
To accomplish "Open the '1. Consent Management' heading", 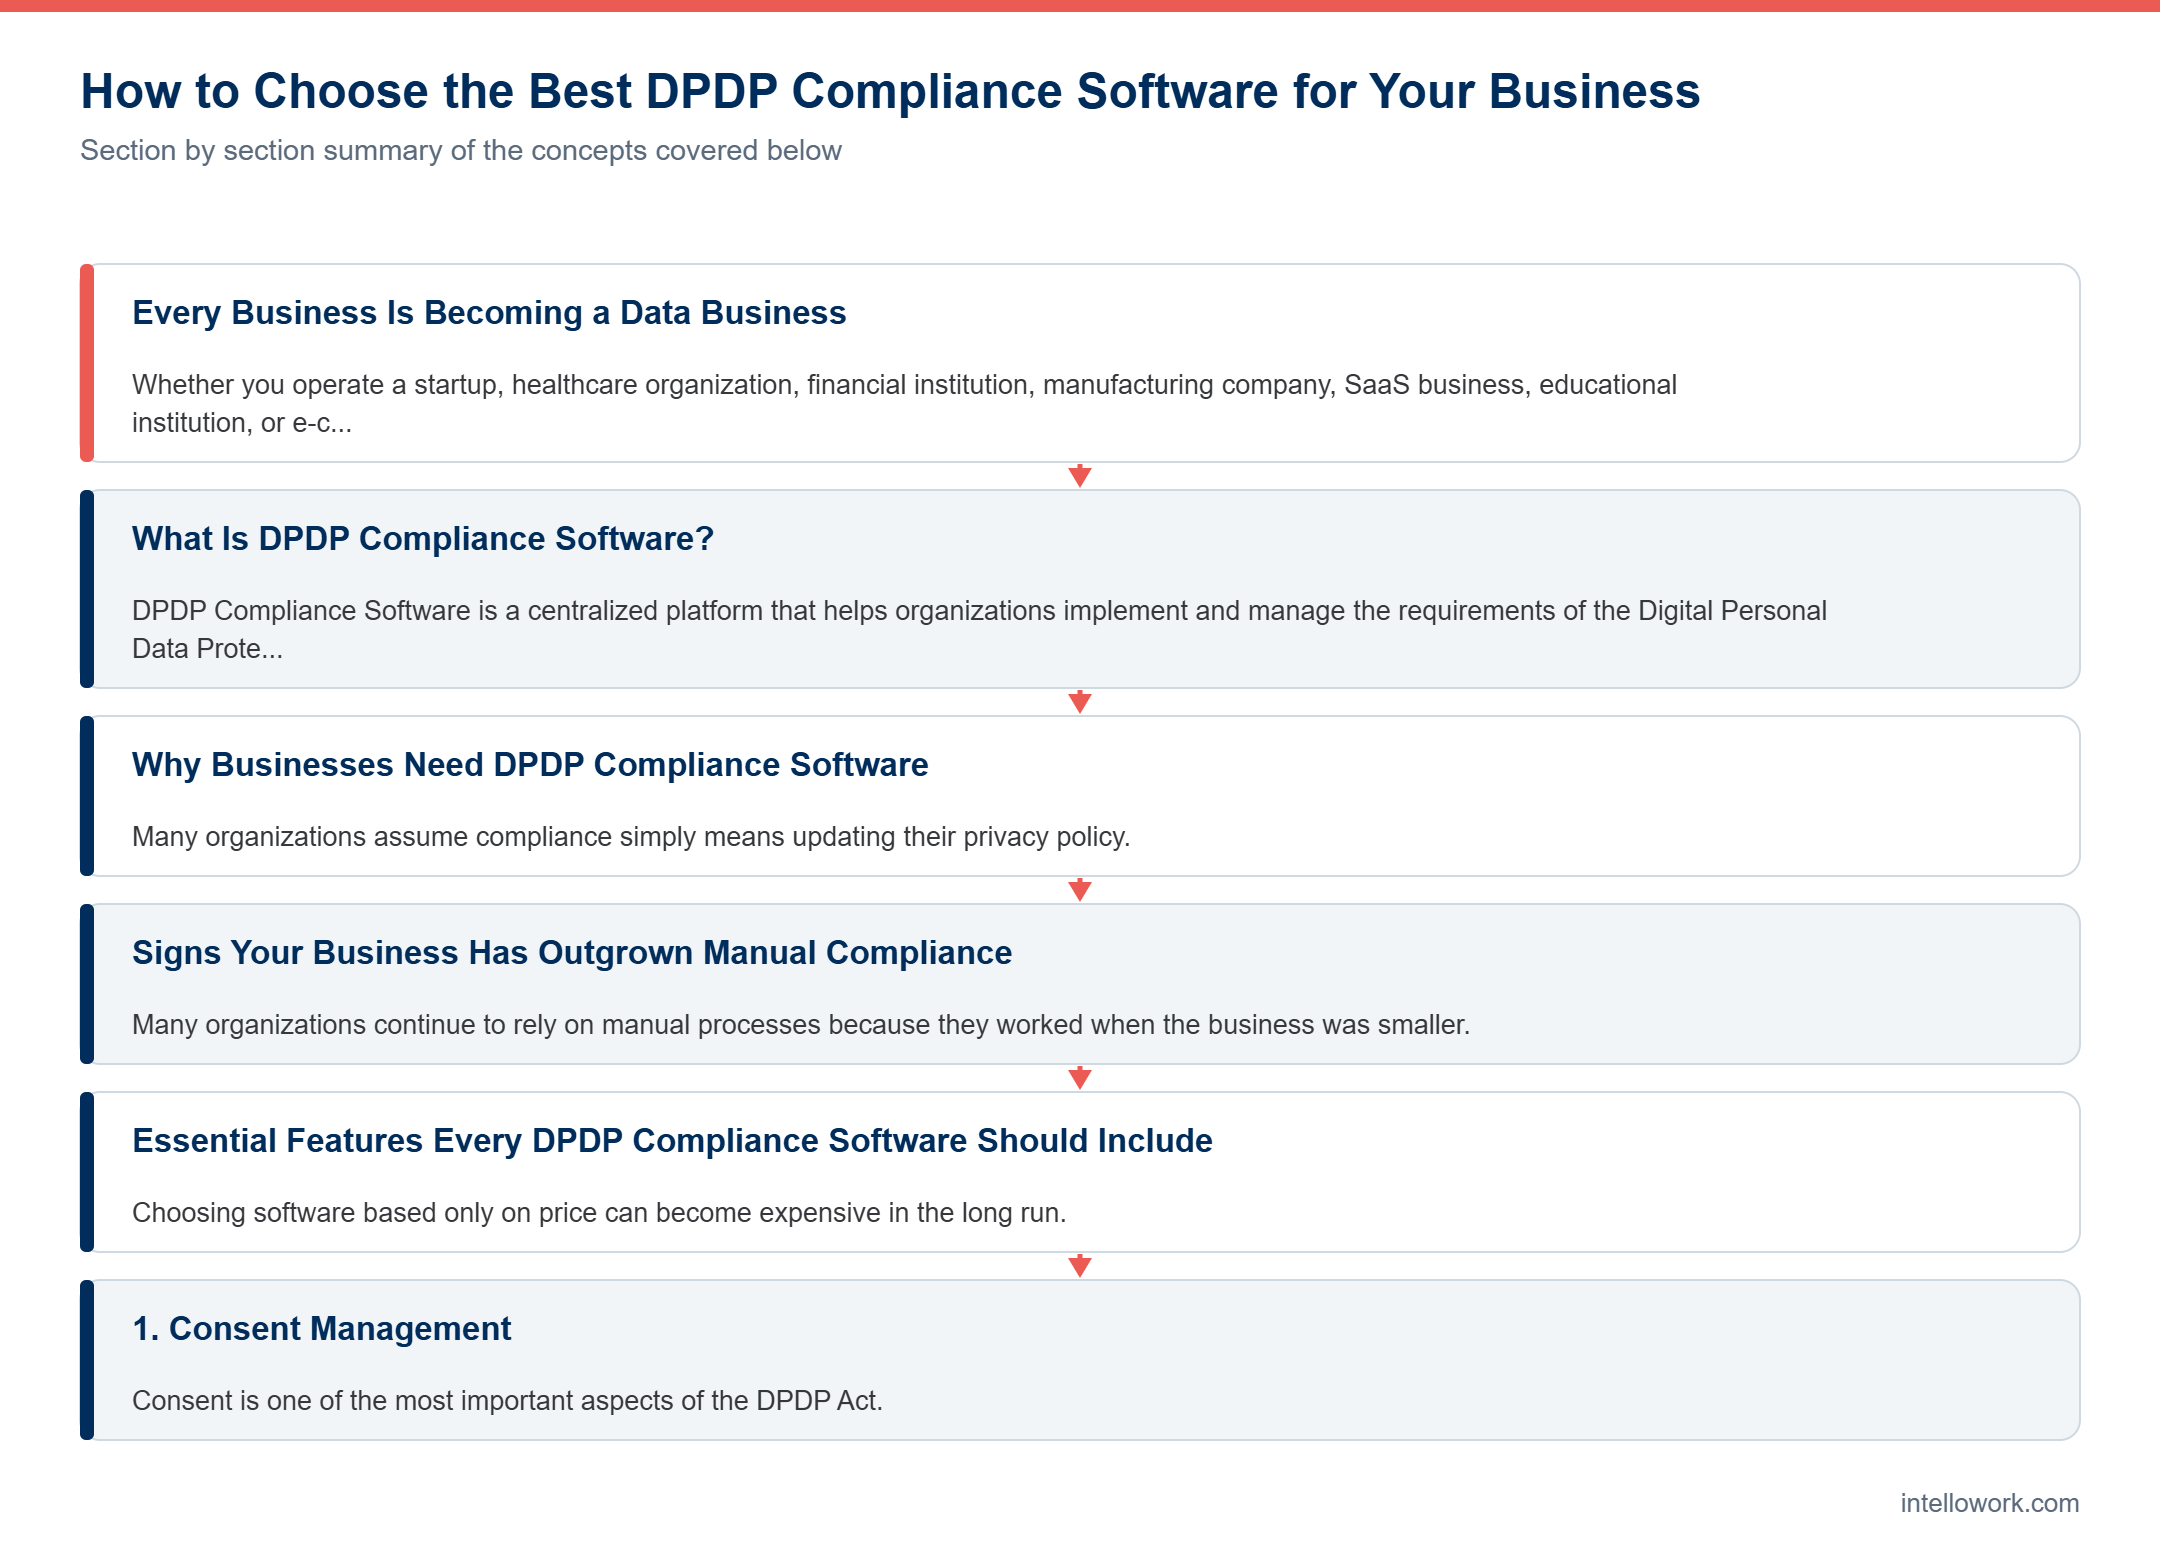I will pos(321,1329).
